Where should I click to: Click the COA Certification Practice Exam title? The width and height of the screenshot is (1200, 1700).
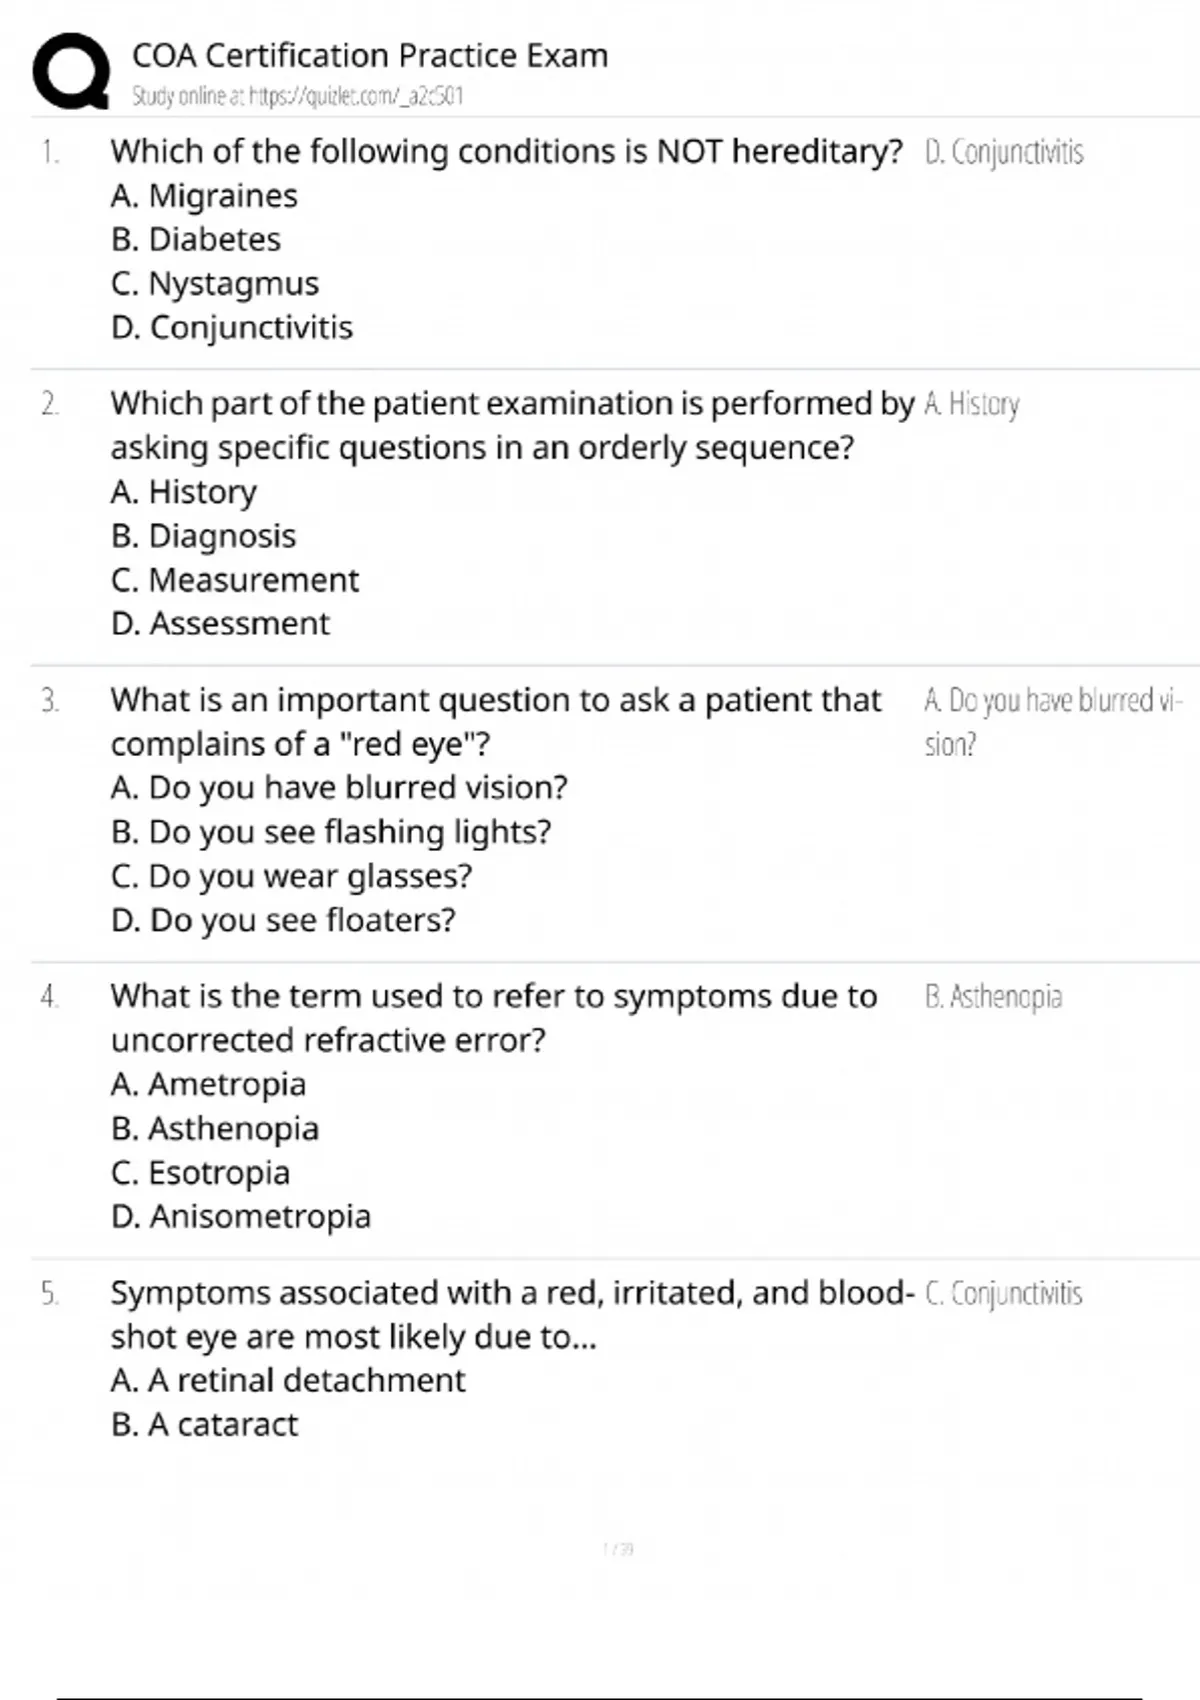coord(370,55)
